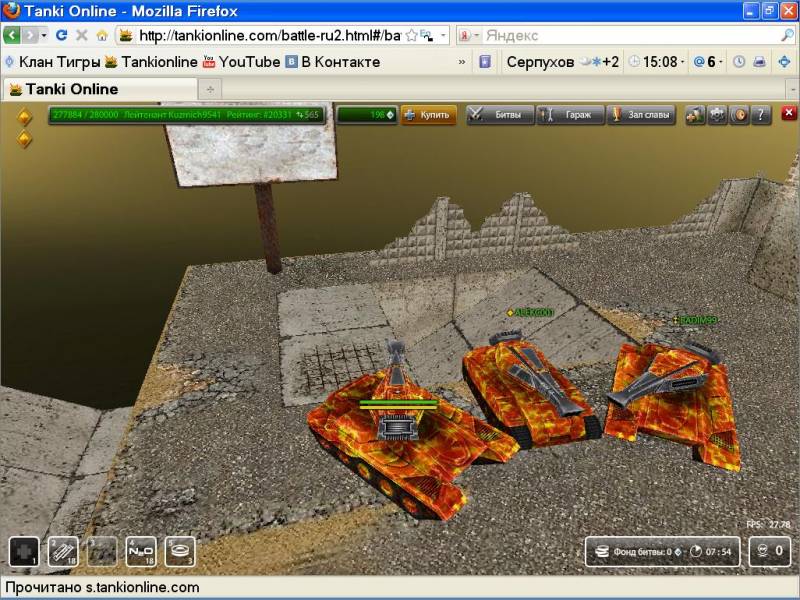This screenshot has height=600, width=800.
Task: Reload the page
Action: pyautogui.click(x=62, y=35)
